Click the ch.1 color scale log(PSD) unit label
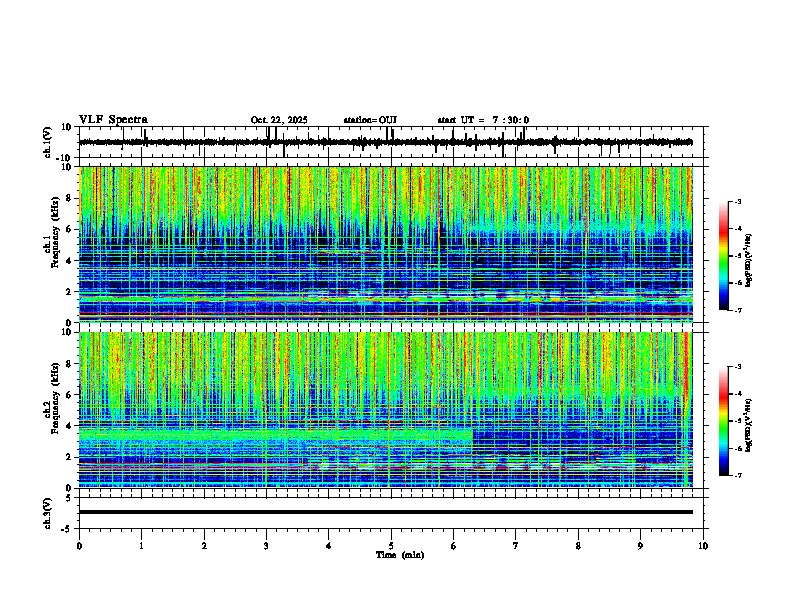The width and height of the screenshot is (792, 612). (748, 261)
